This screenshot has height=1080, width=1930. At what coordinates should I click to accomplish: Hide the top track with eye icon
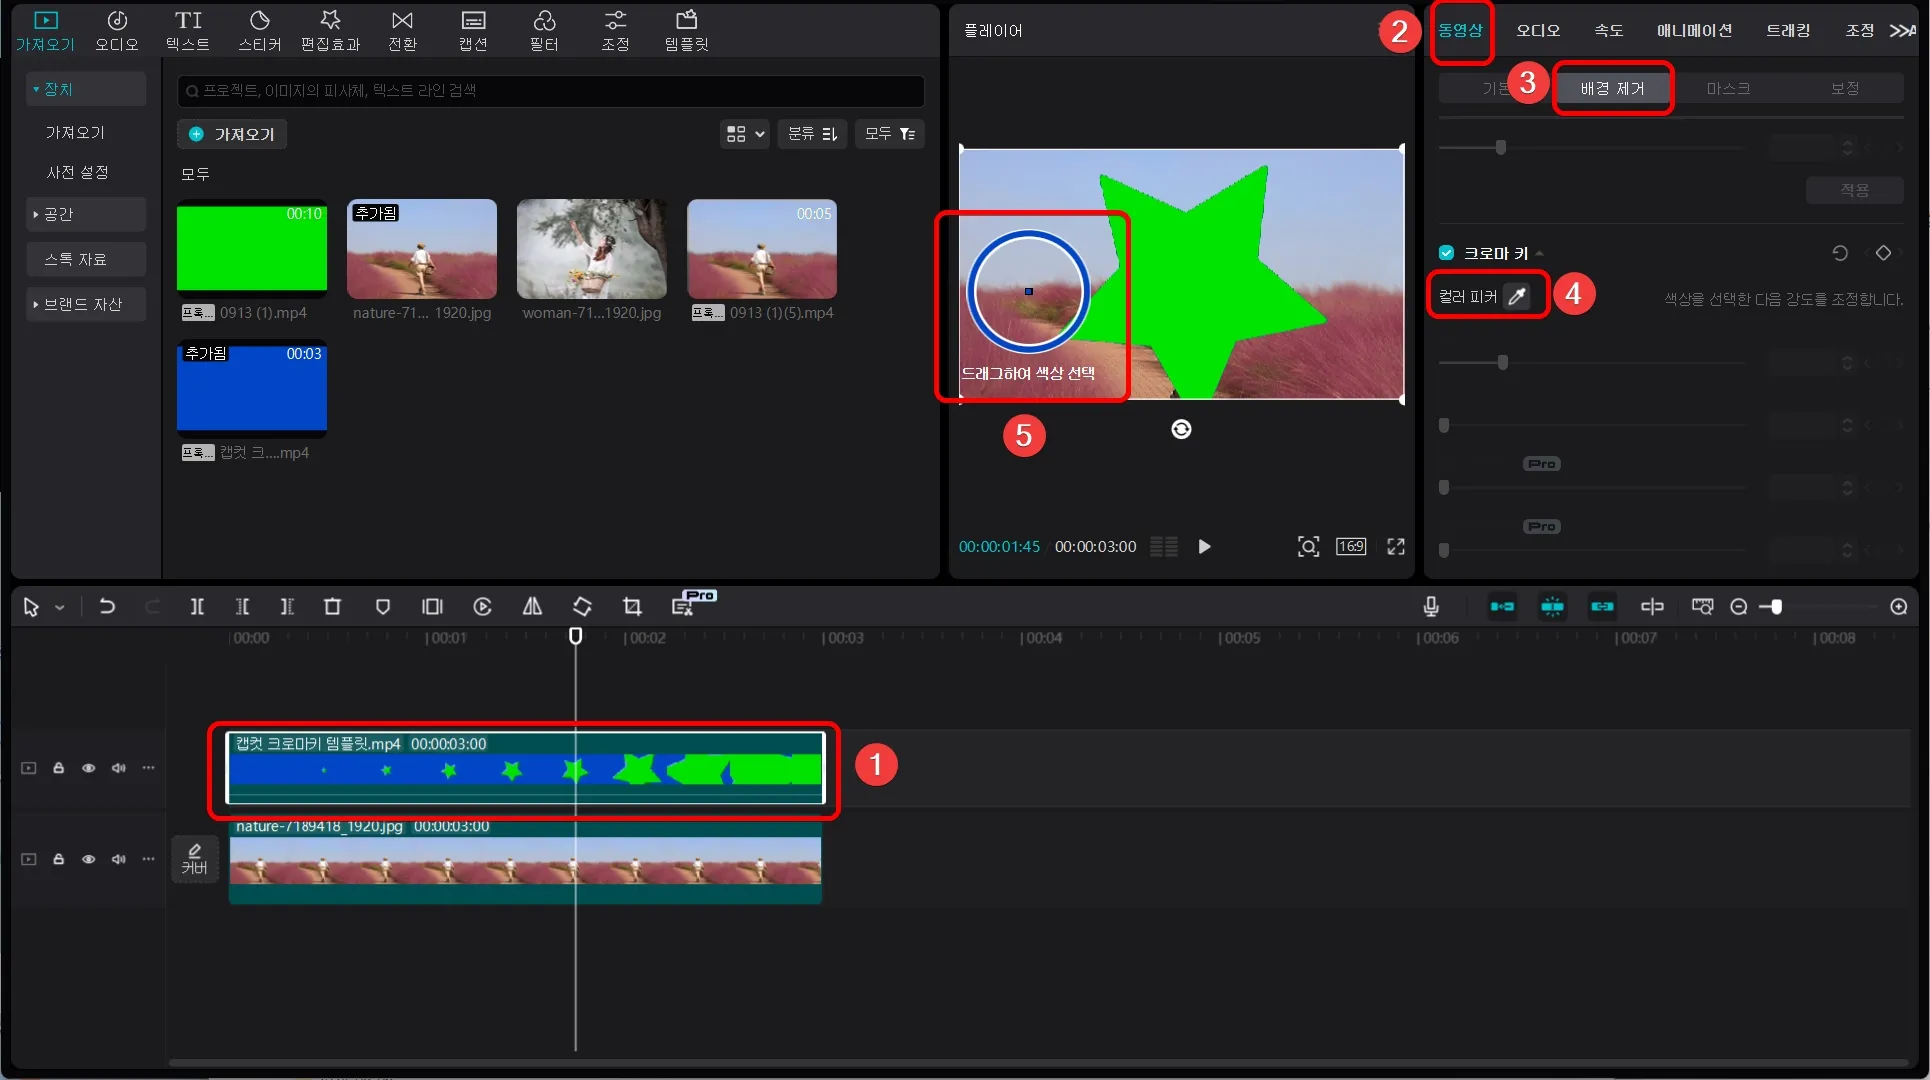click(x=89, y=768)
